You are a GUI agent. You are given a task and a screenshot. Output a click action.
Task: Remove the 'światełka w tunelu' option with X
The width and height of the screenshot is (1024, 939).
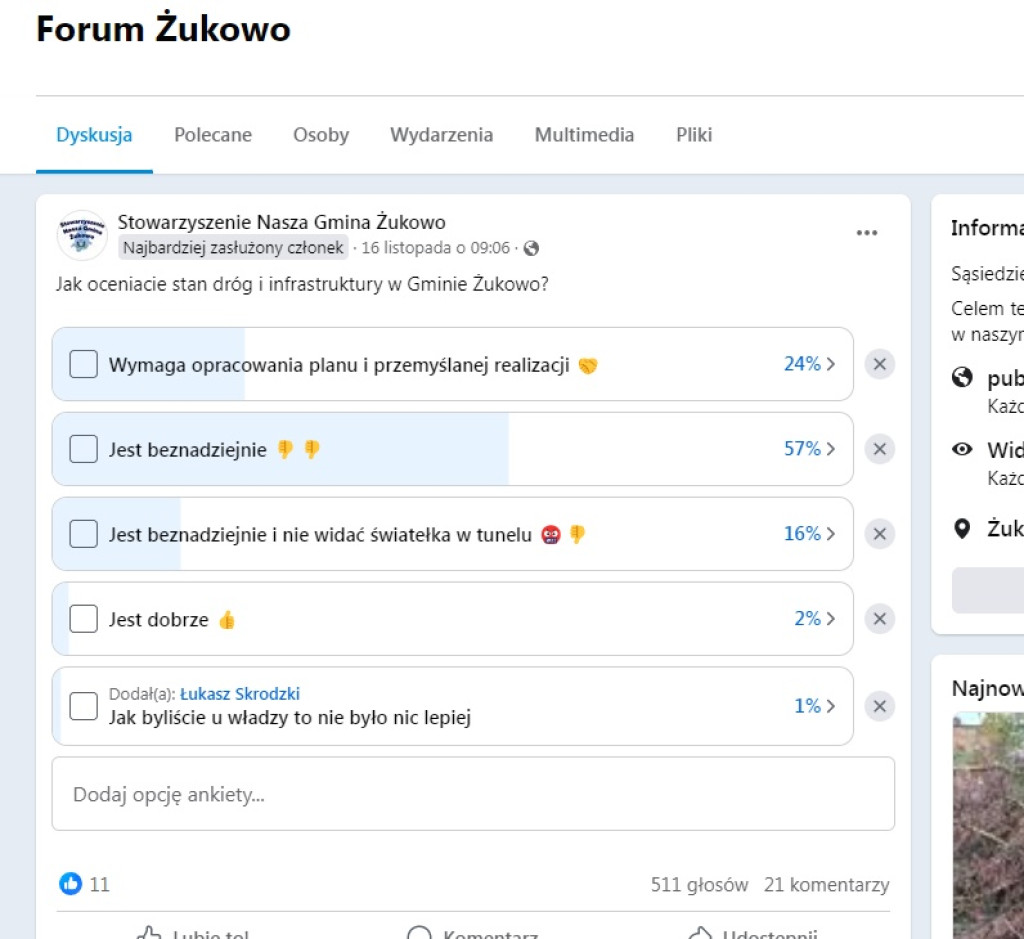click(880, 534)
